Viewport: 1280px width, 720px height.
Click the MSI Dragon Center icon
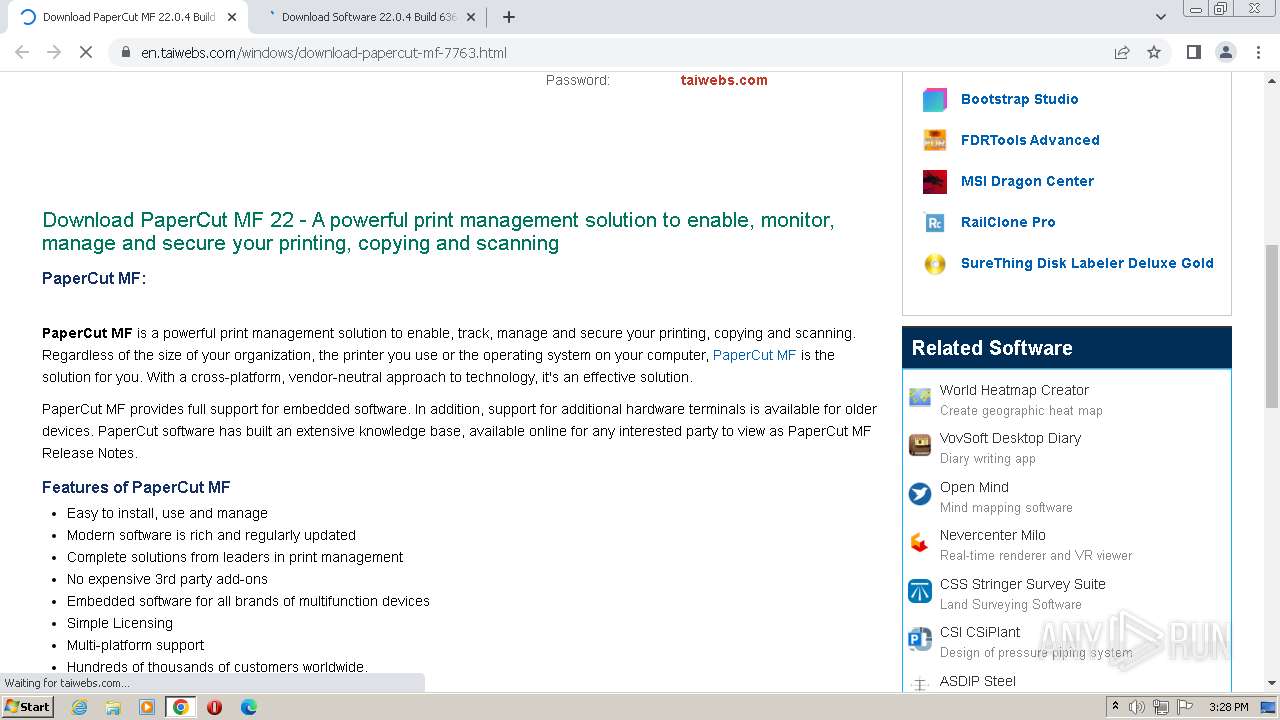click(934, 181)
